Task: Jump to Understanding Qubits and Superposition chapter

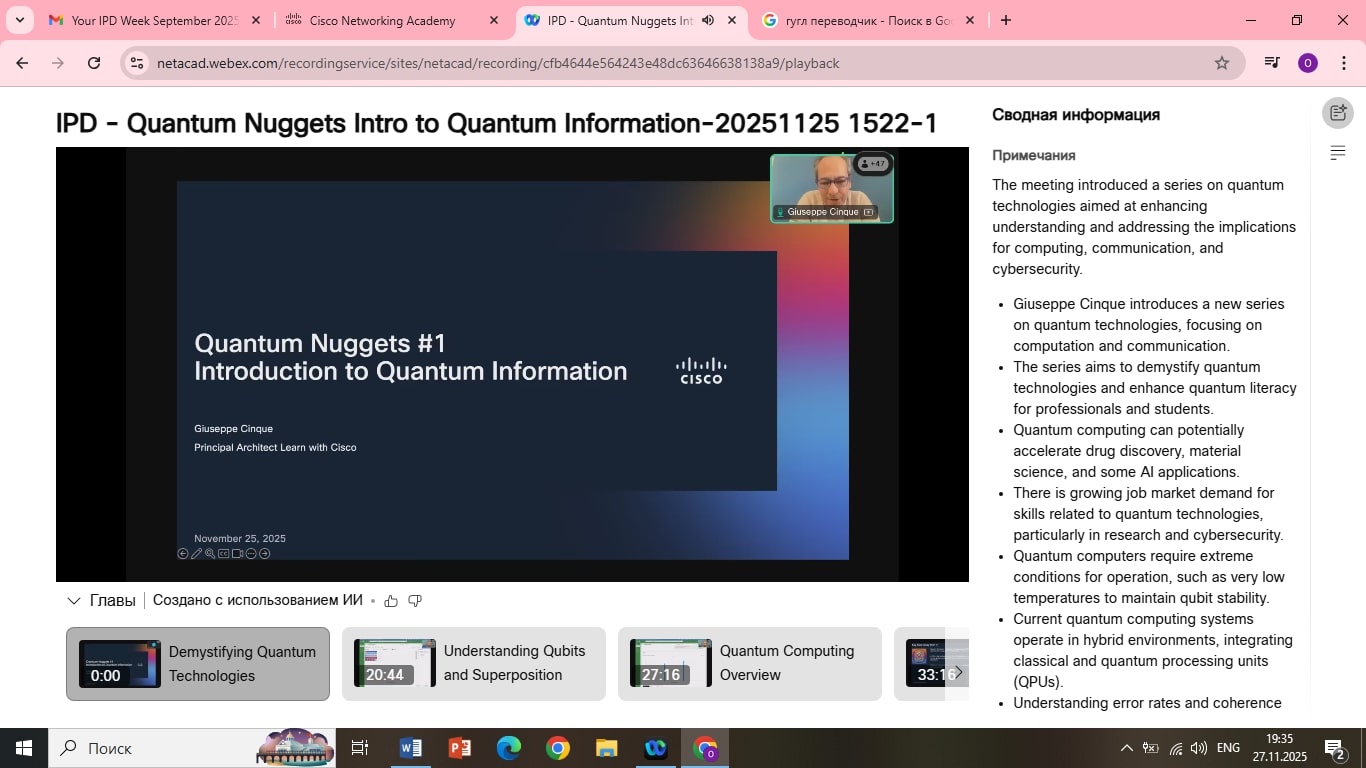Action: tap(473, 664)
